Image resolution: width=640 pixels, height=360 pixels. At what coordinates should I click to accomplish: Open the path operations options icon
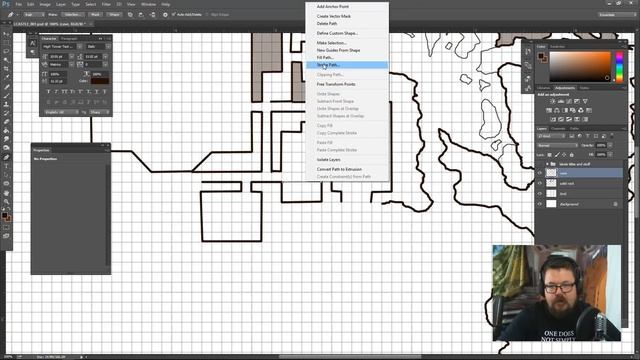[x=130, y=15]
